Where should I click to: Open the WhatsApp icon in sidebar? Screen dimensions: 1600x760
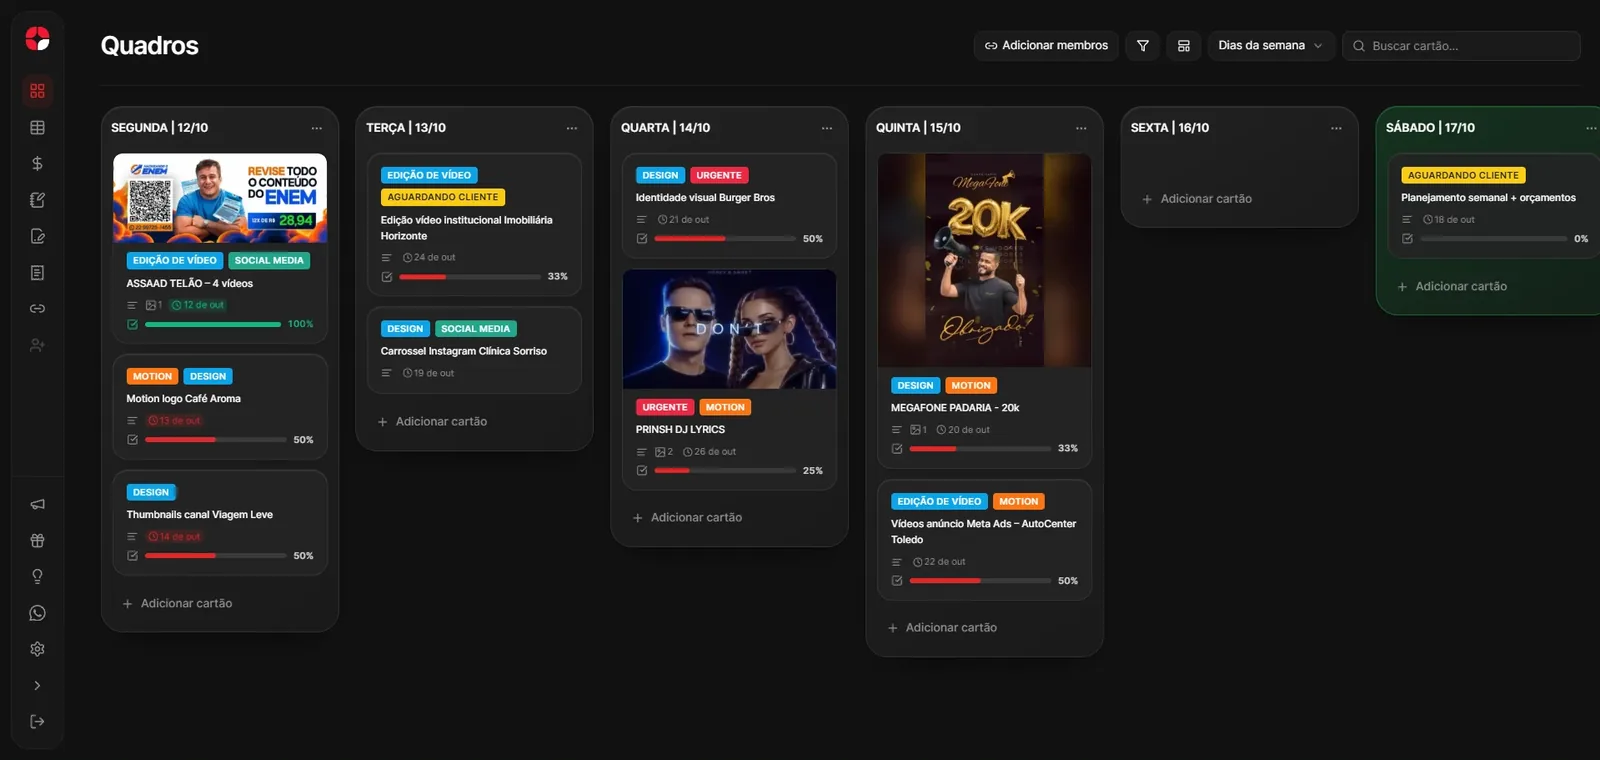click(37, 613)
